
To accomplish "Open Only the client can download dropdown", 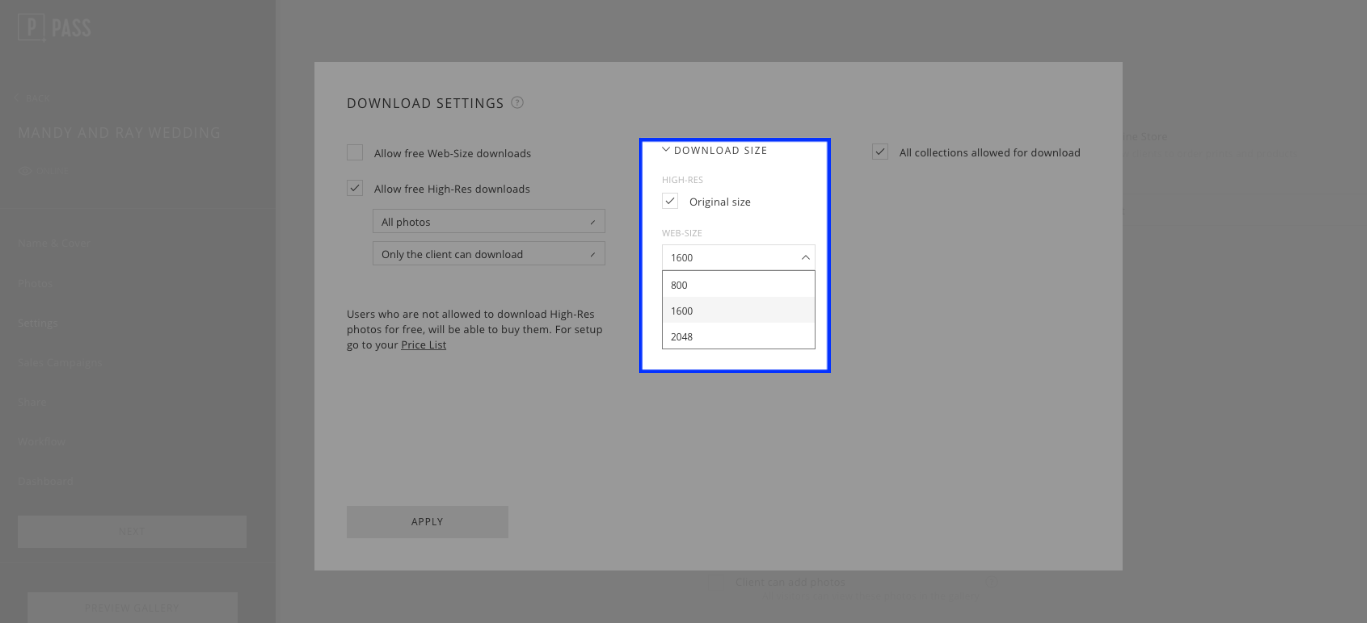I will pyautogui.click(x=488, y=254).
